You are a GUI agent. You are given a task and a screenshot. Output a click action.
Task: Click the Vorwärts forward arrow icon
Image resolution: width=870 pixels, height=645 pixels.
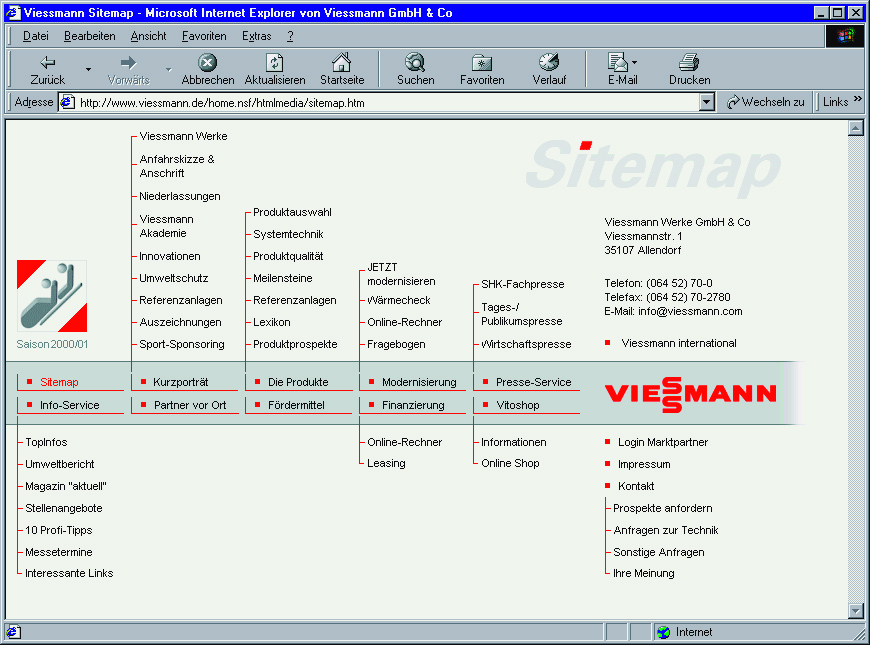(x=128, y=62)
